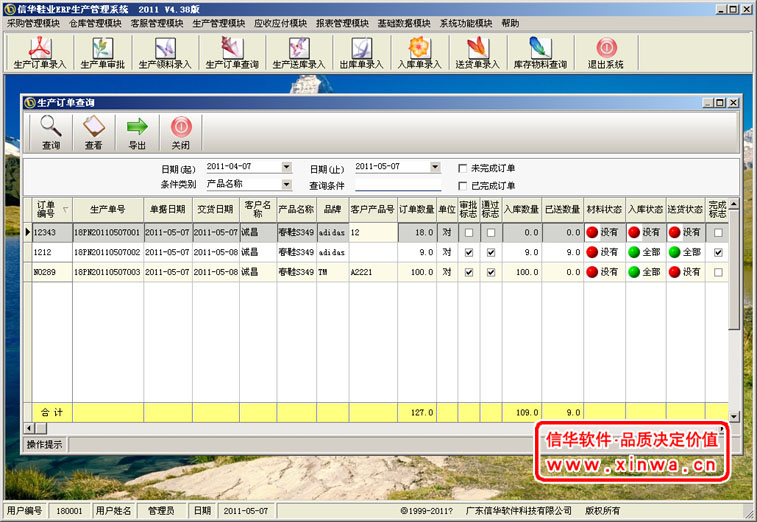Expand the 日期(起) date dropdown

click(286, 167)
